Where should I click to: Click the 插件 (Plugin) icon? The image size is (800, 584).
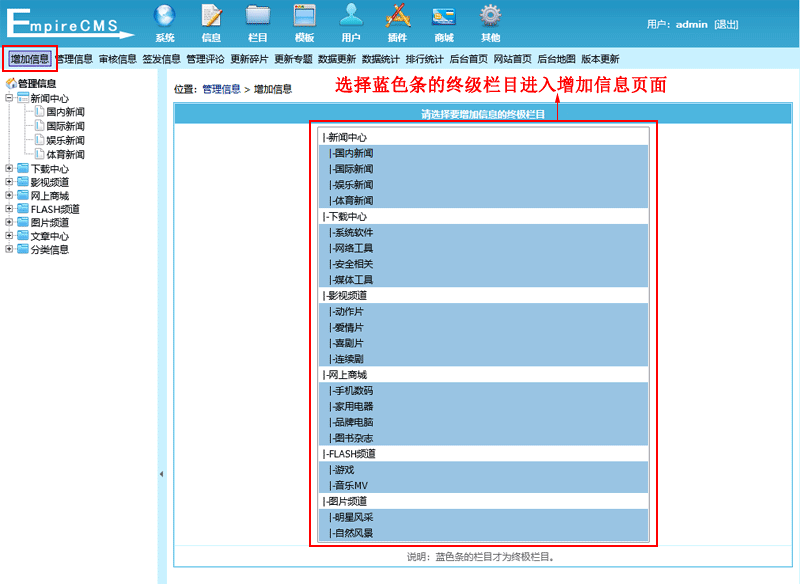[x=397, y=16]
